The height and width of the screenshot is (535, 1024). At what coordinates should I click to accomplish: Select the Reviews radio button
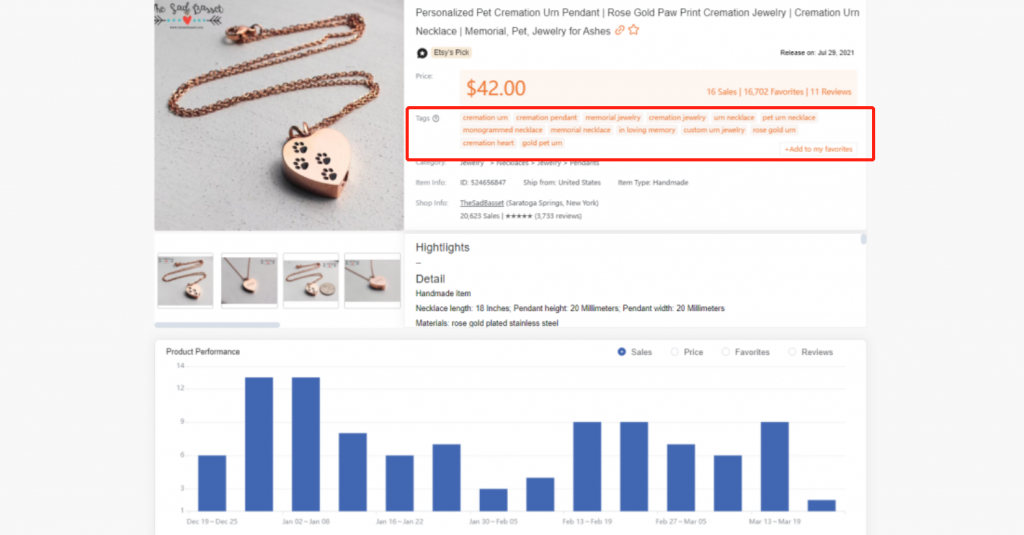tap(792, 351)
